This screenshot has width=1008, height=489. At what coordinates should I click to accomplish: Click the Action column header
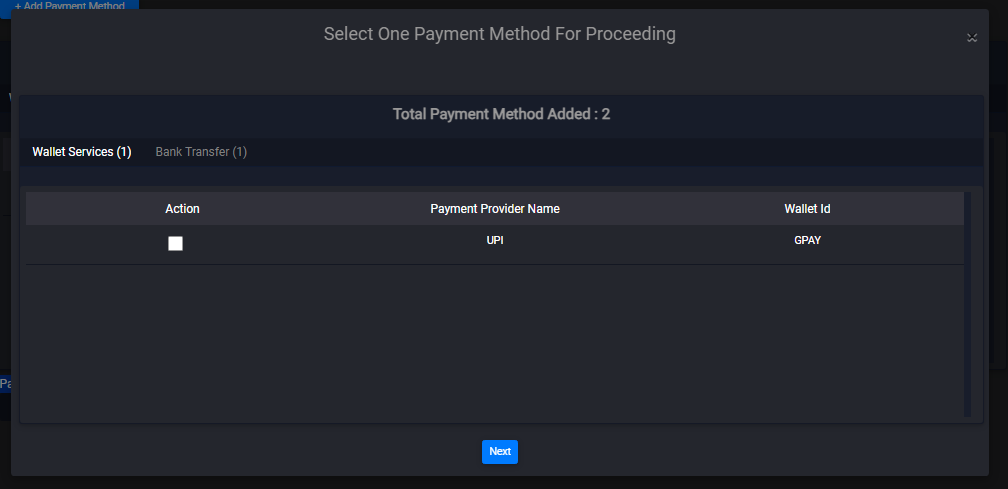pos(182,209)
